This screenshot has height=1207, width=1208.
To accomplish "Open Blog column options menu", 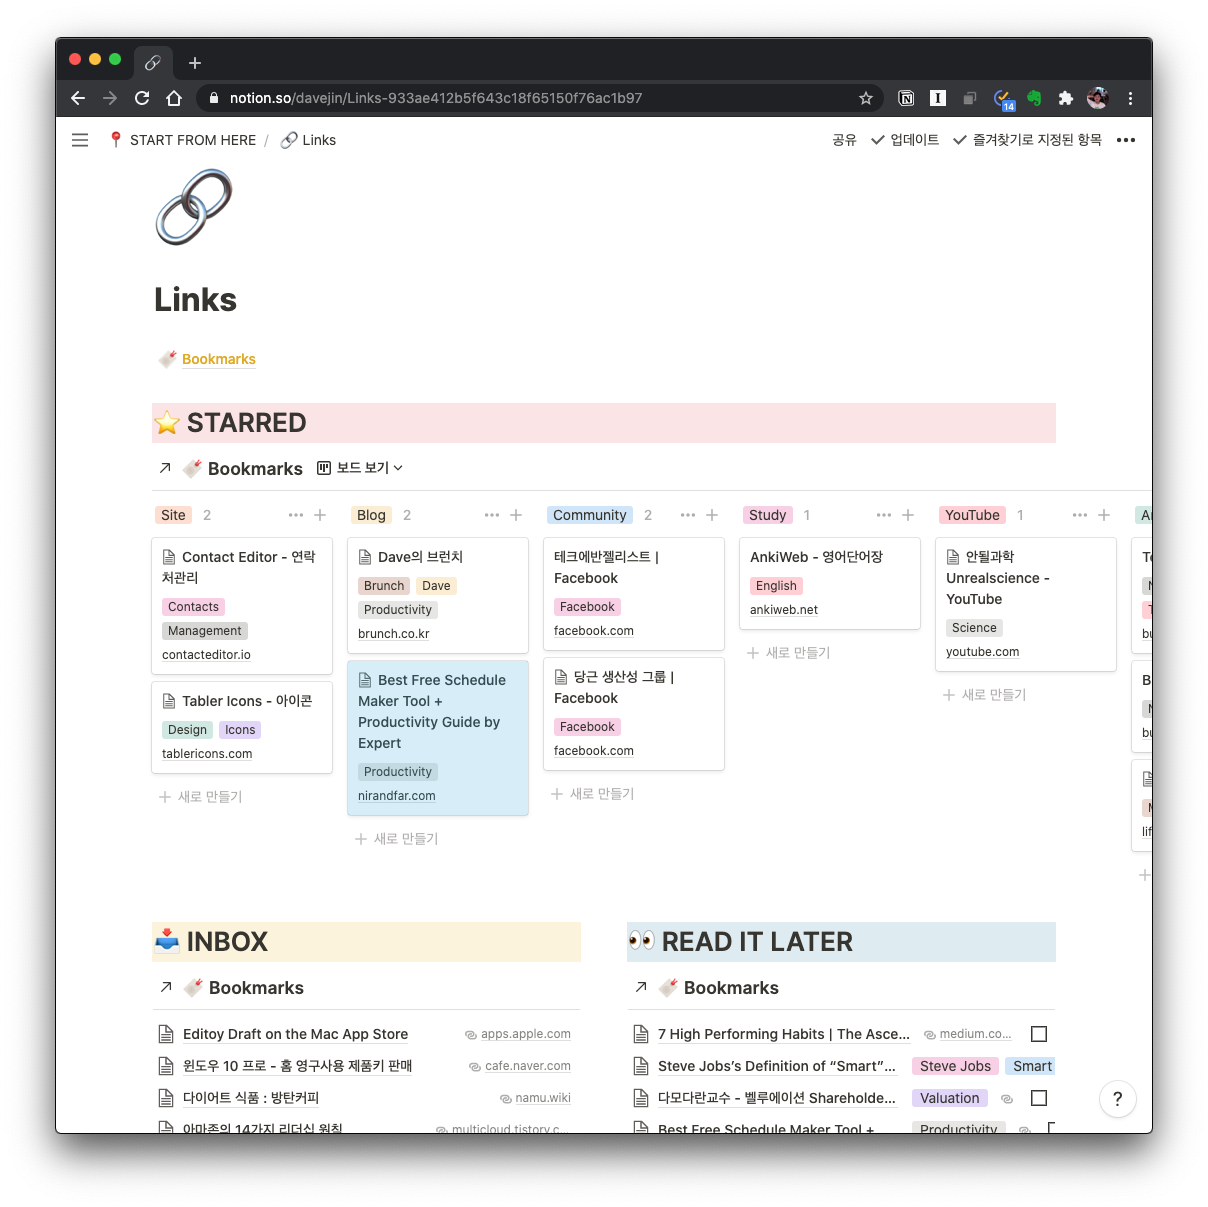I will 492,515.
